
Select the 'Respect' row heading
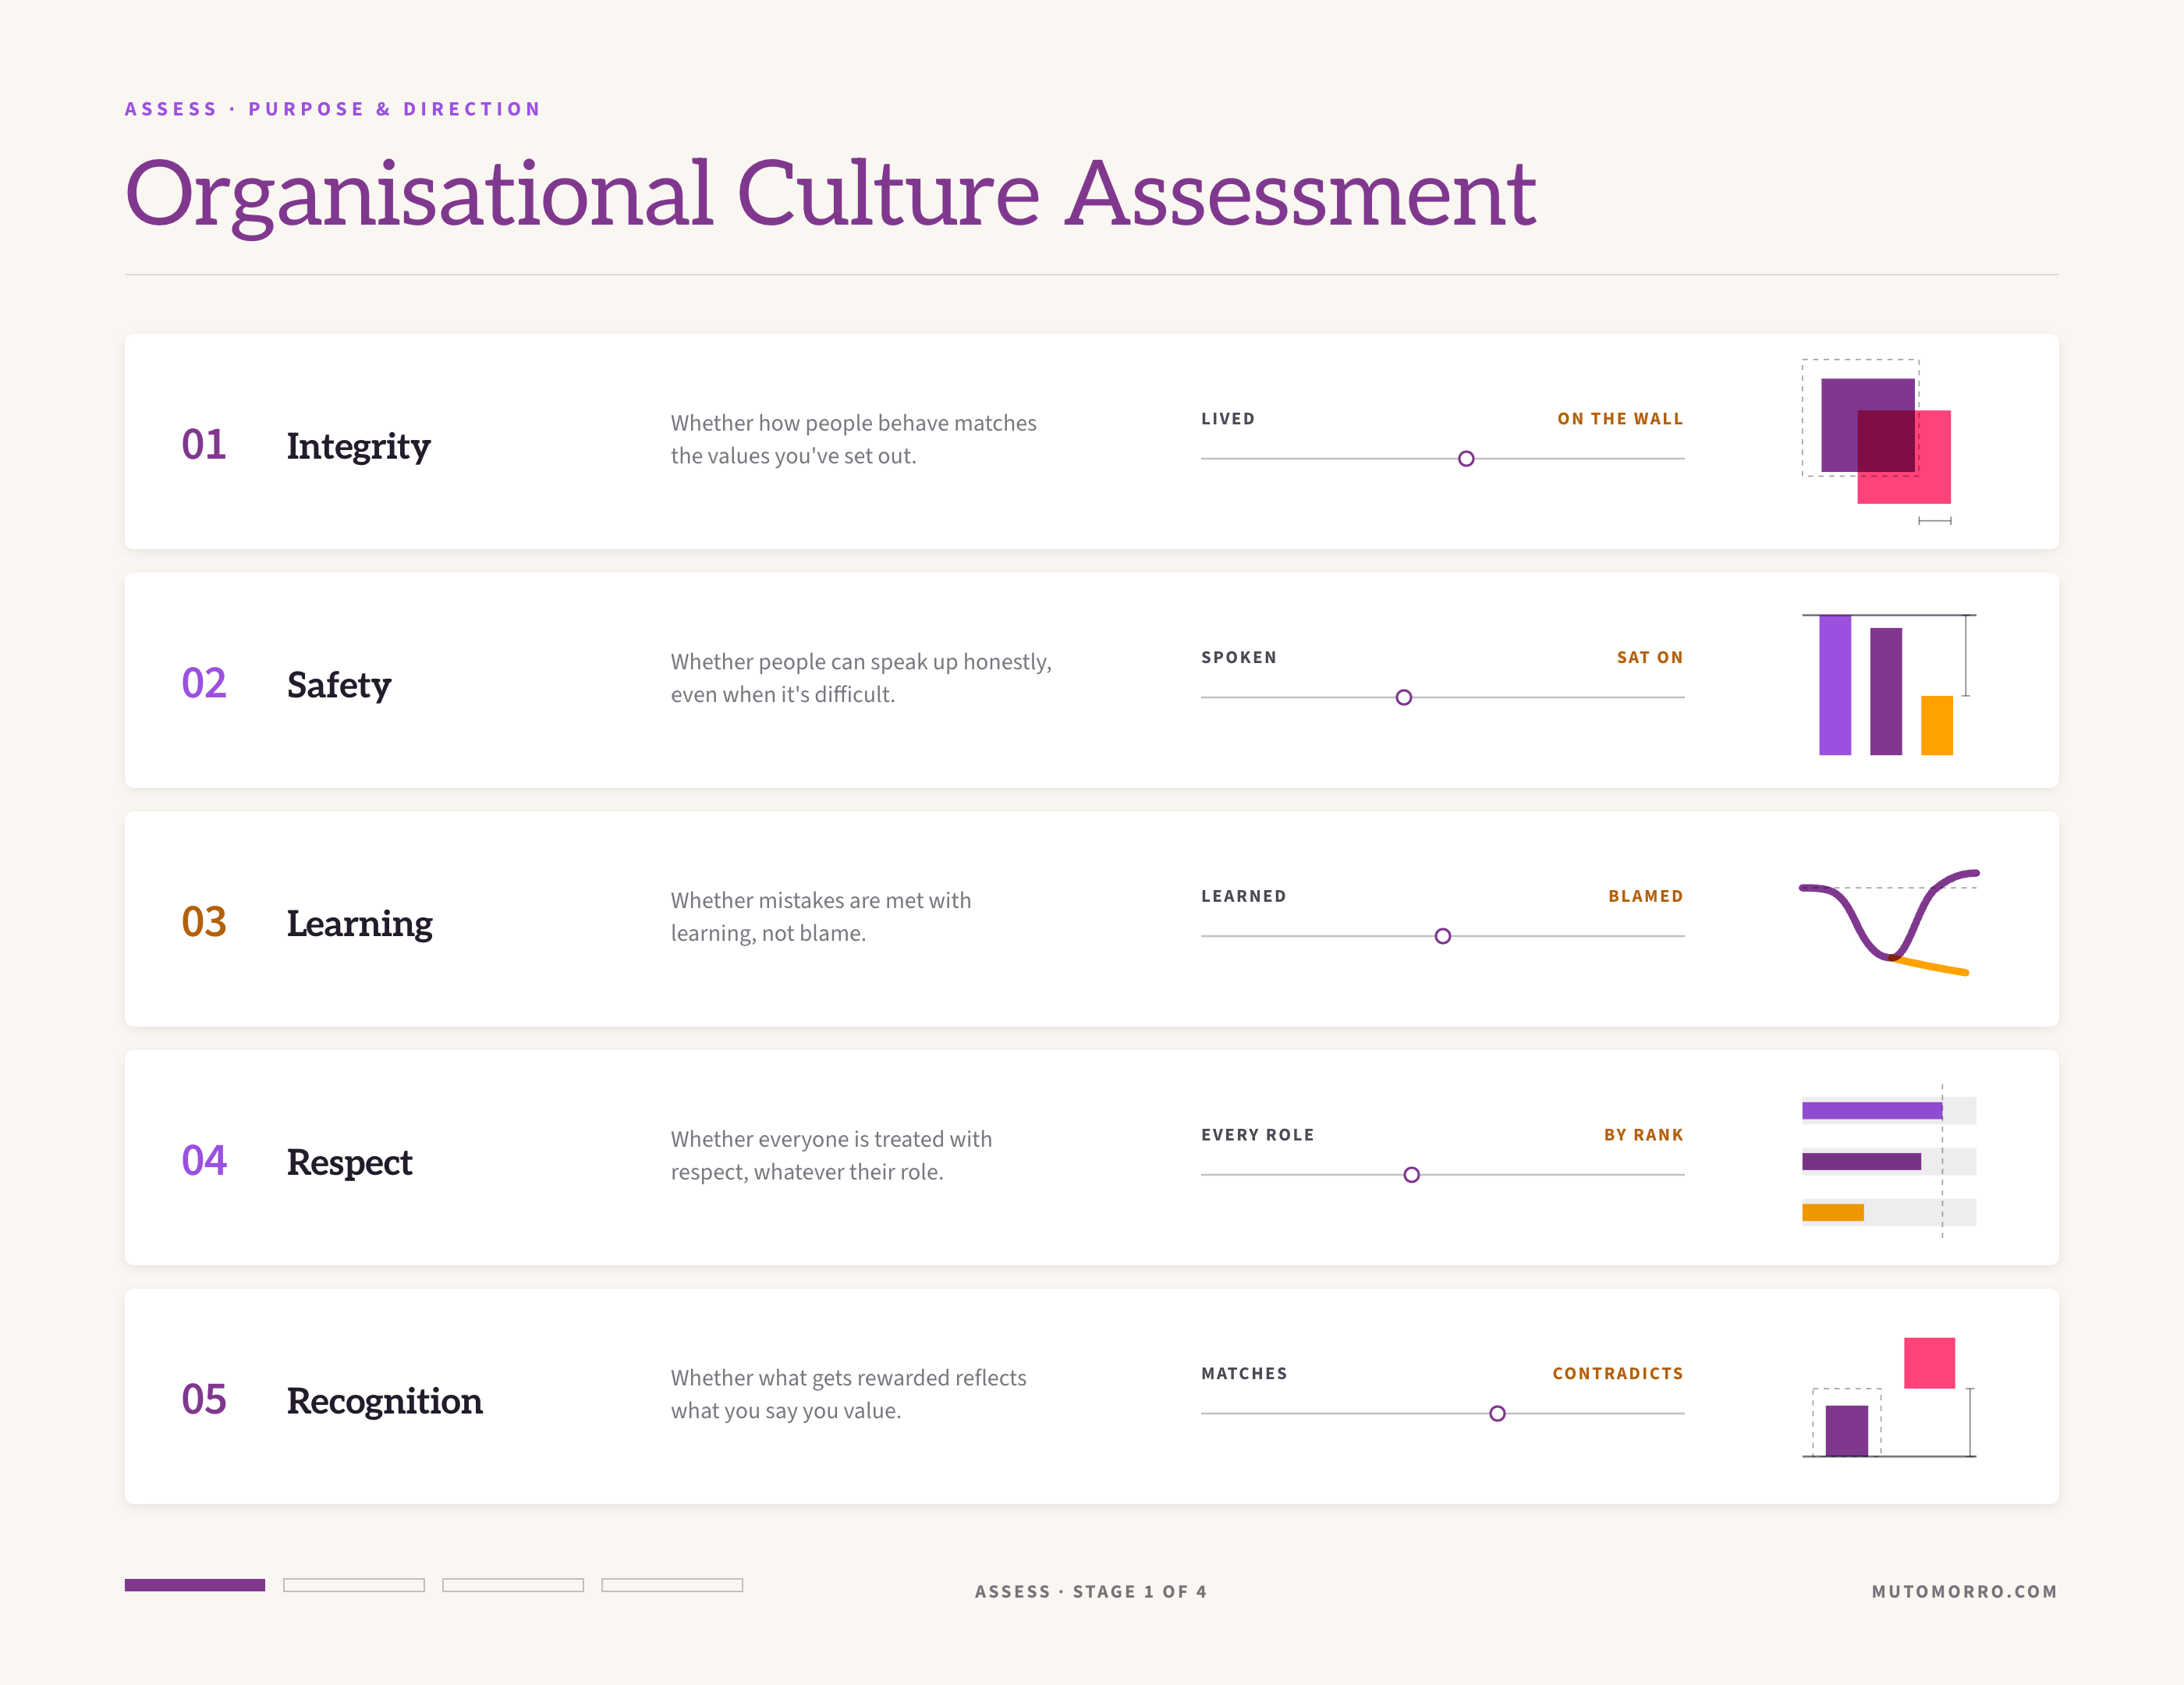click(349, 1163)
